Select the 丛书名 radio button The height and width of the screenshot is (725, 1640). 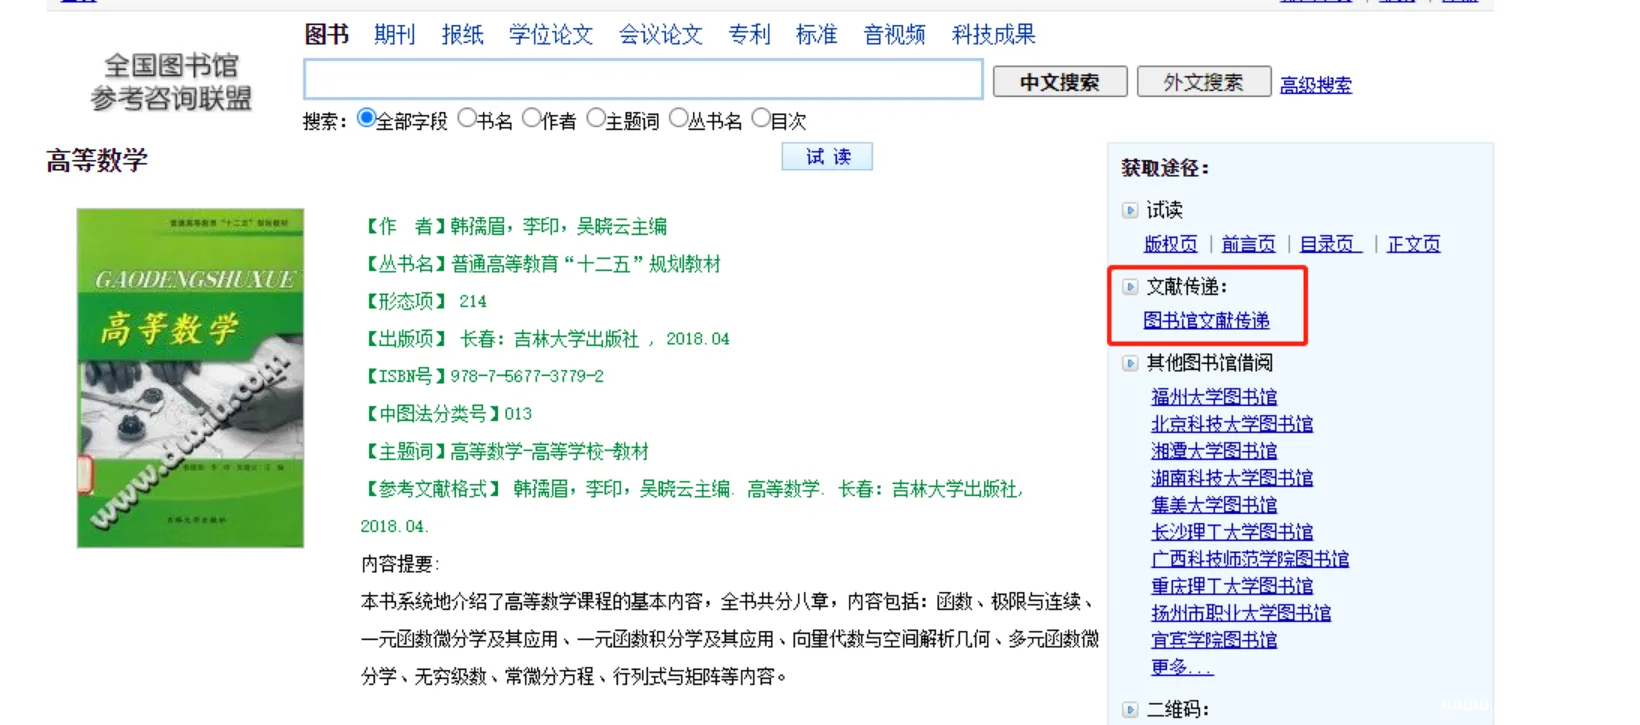678,119
